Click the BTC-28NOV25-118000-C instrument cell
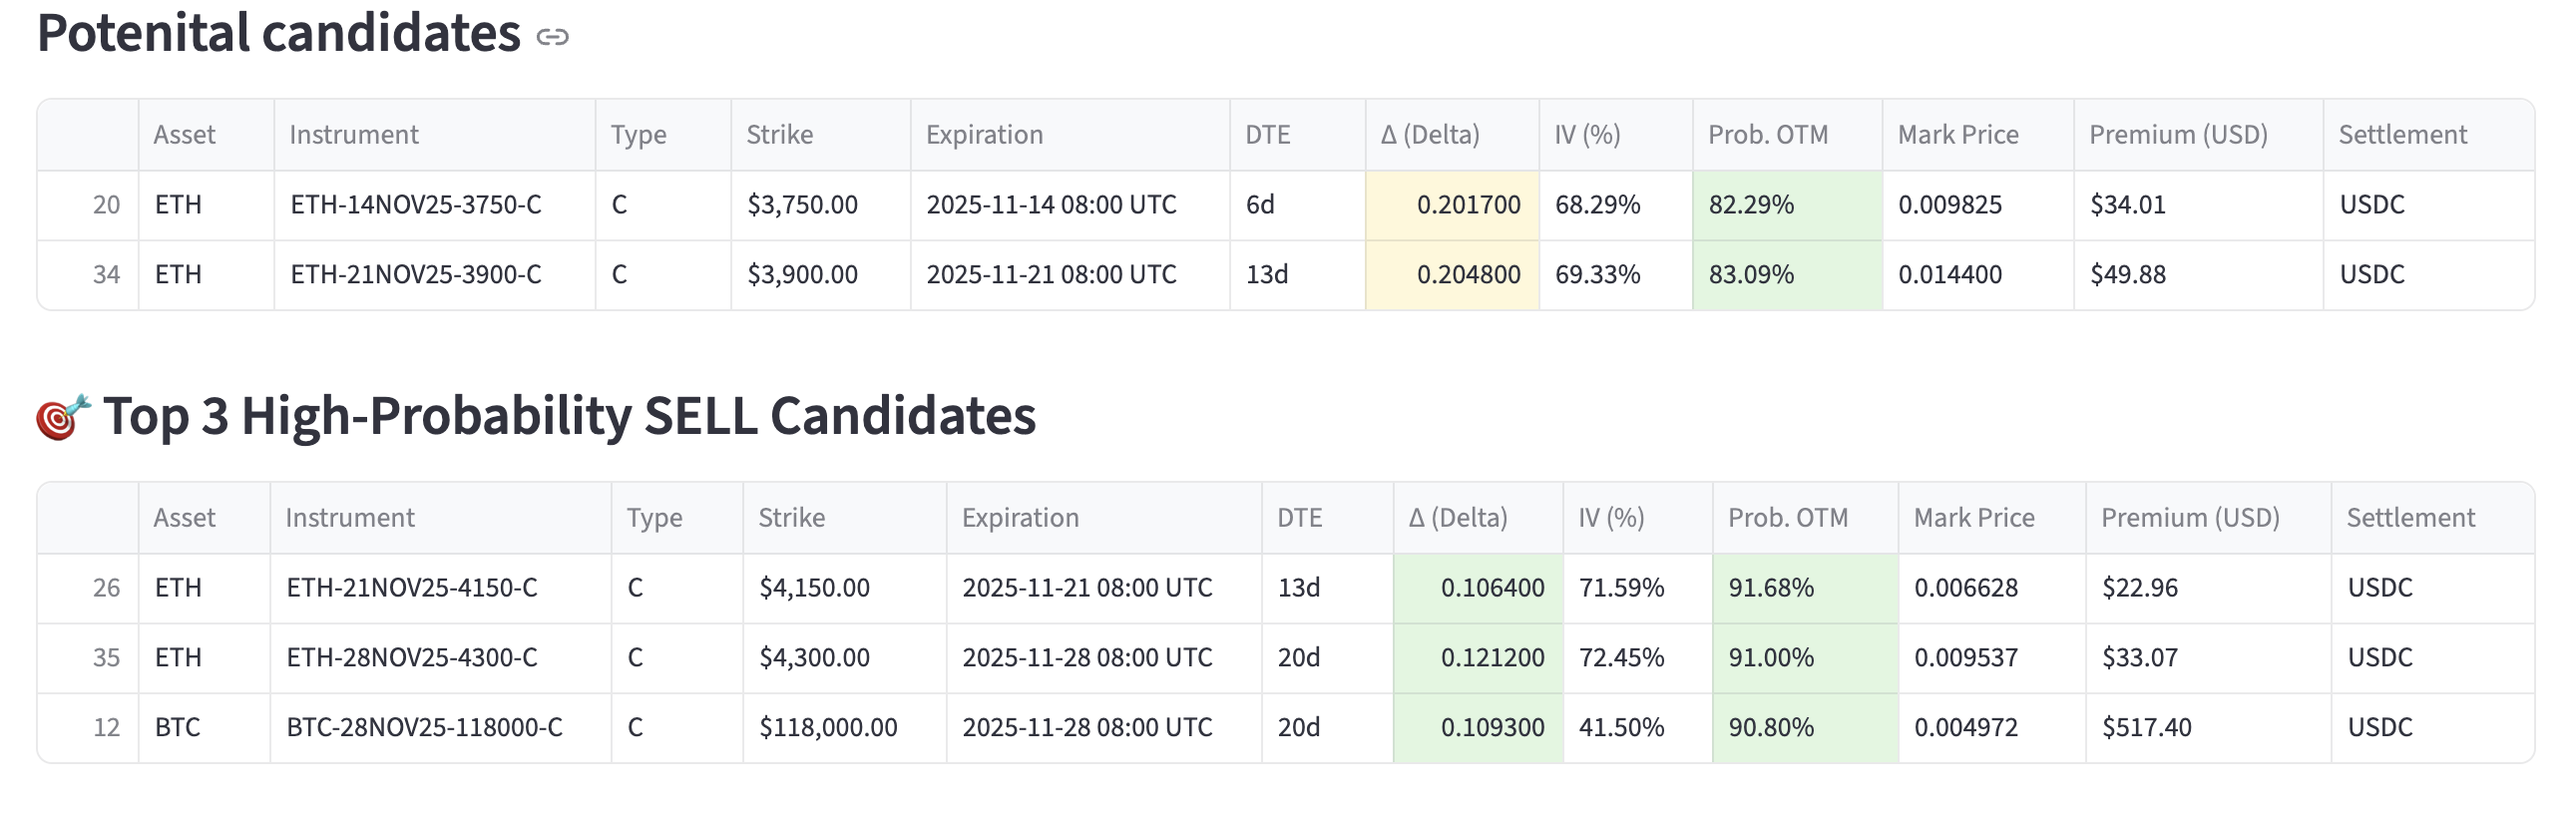The height and width of the screenshot is (822, 2576). click(424, 728)
